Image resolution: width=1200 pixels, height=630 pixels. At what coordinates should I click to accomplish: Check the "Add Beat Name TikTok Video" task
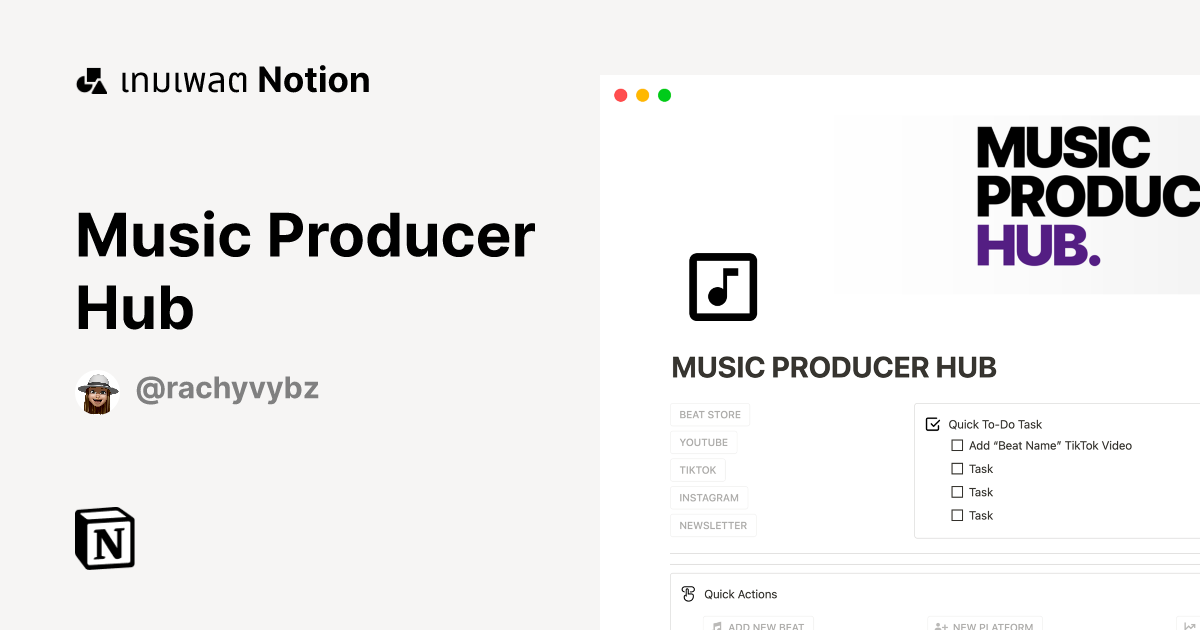[957, 445]
